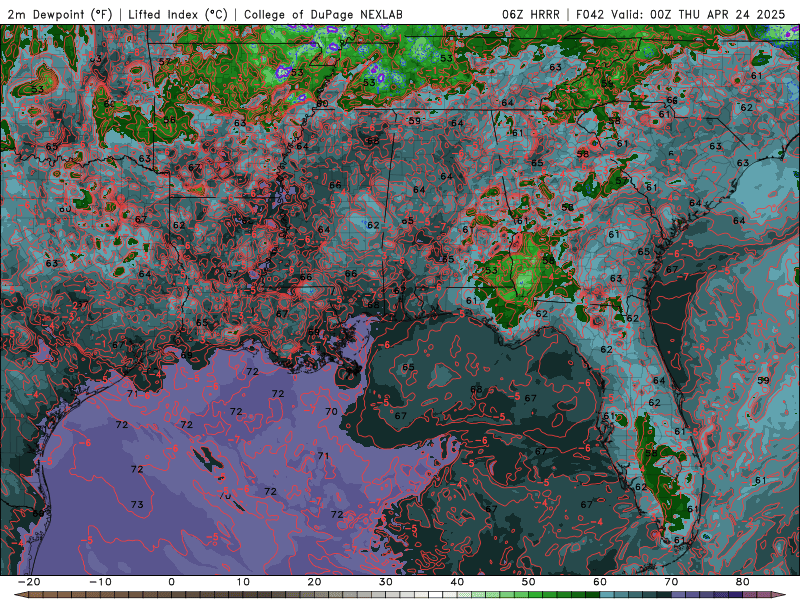The width and height of the screenshot is (800, 600).
Task: Click the "50" label on the color scale
Action: [x=529, y=582]
